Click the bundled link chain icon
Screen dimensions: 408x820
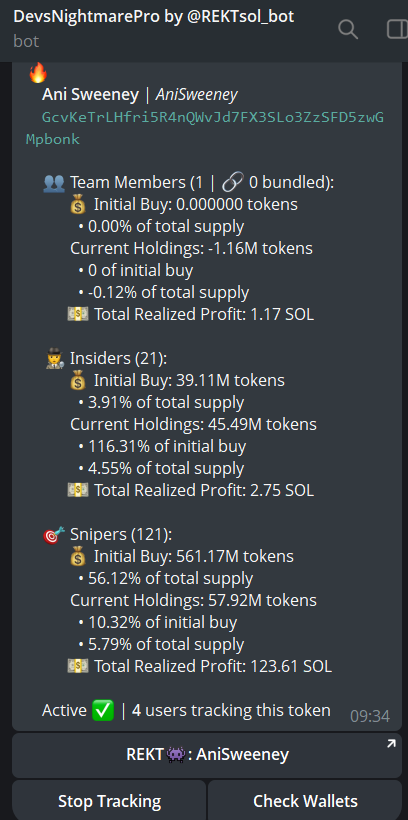click(231, 183)
